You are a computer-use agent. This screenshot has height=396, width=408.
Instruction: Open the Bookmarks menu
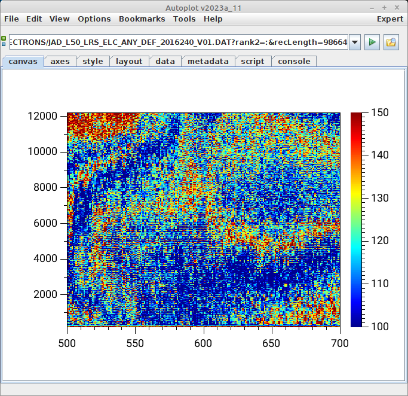(x=142, y=19)
